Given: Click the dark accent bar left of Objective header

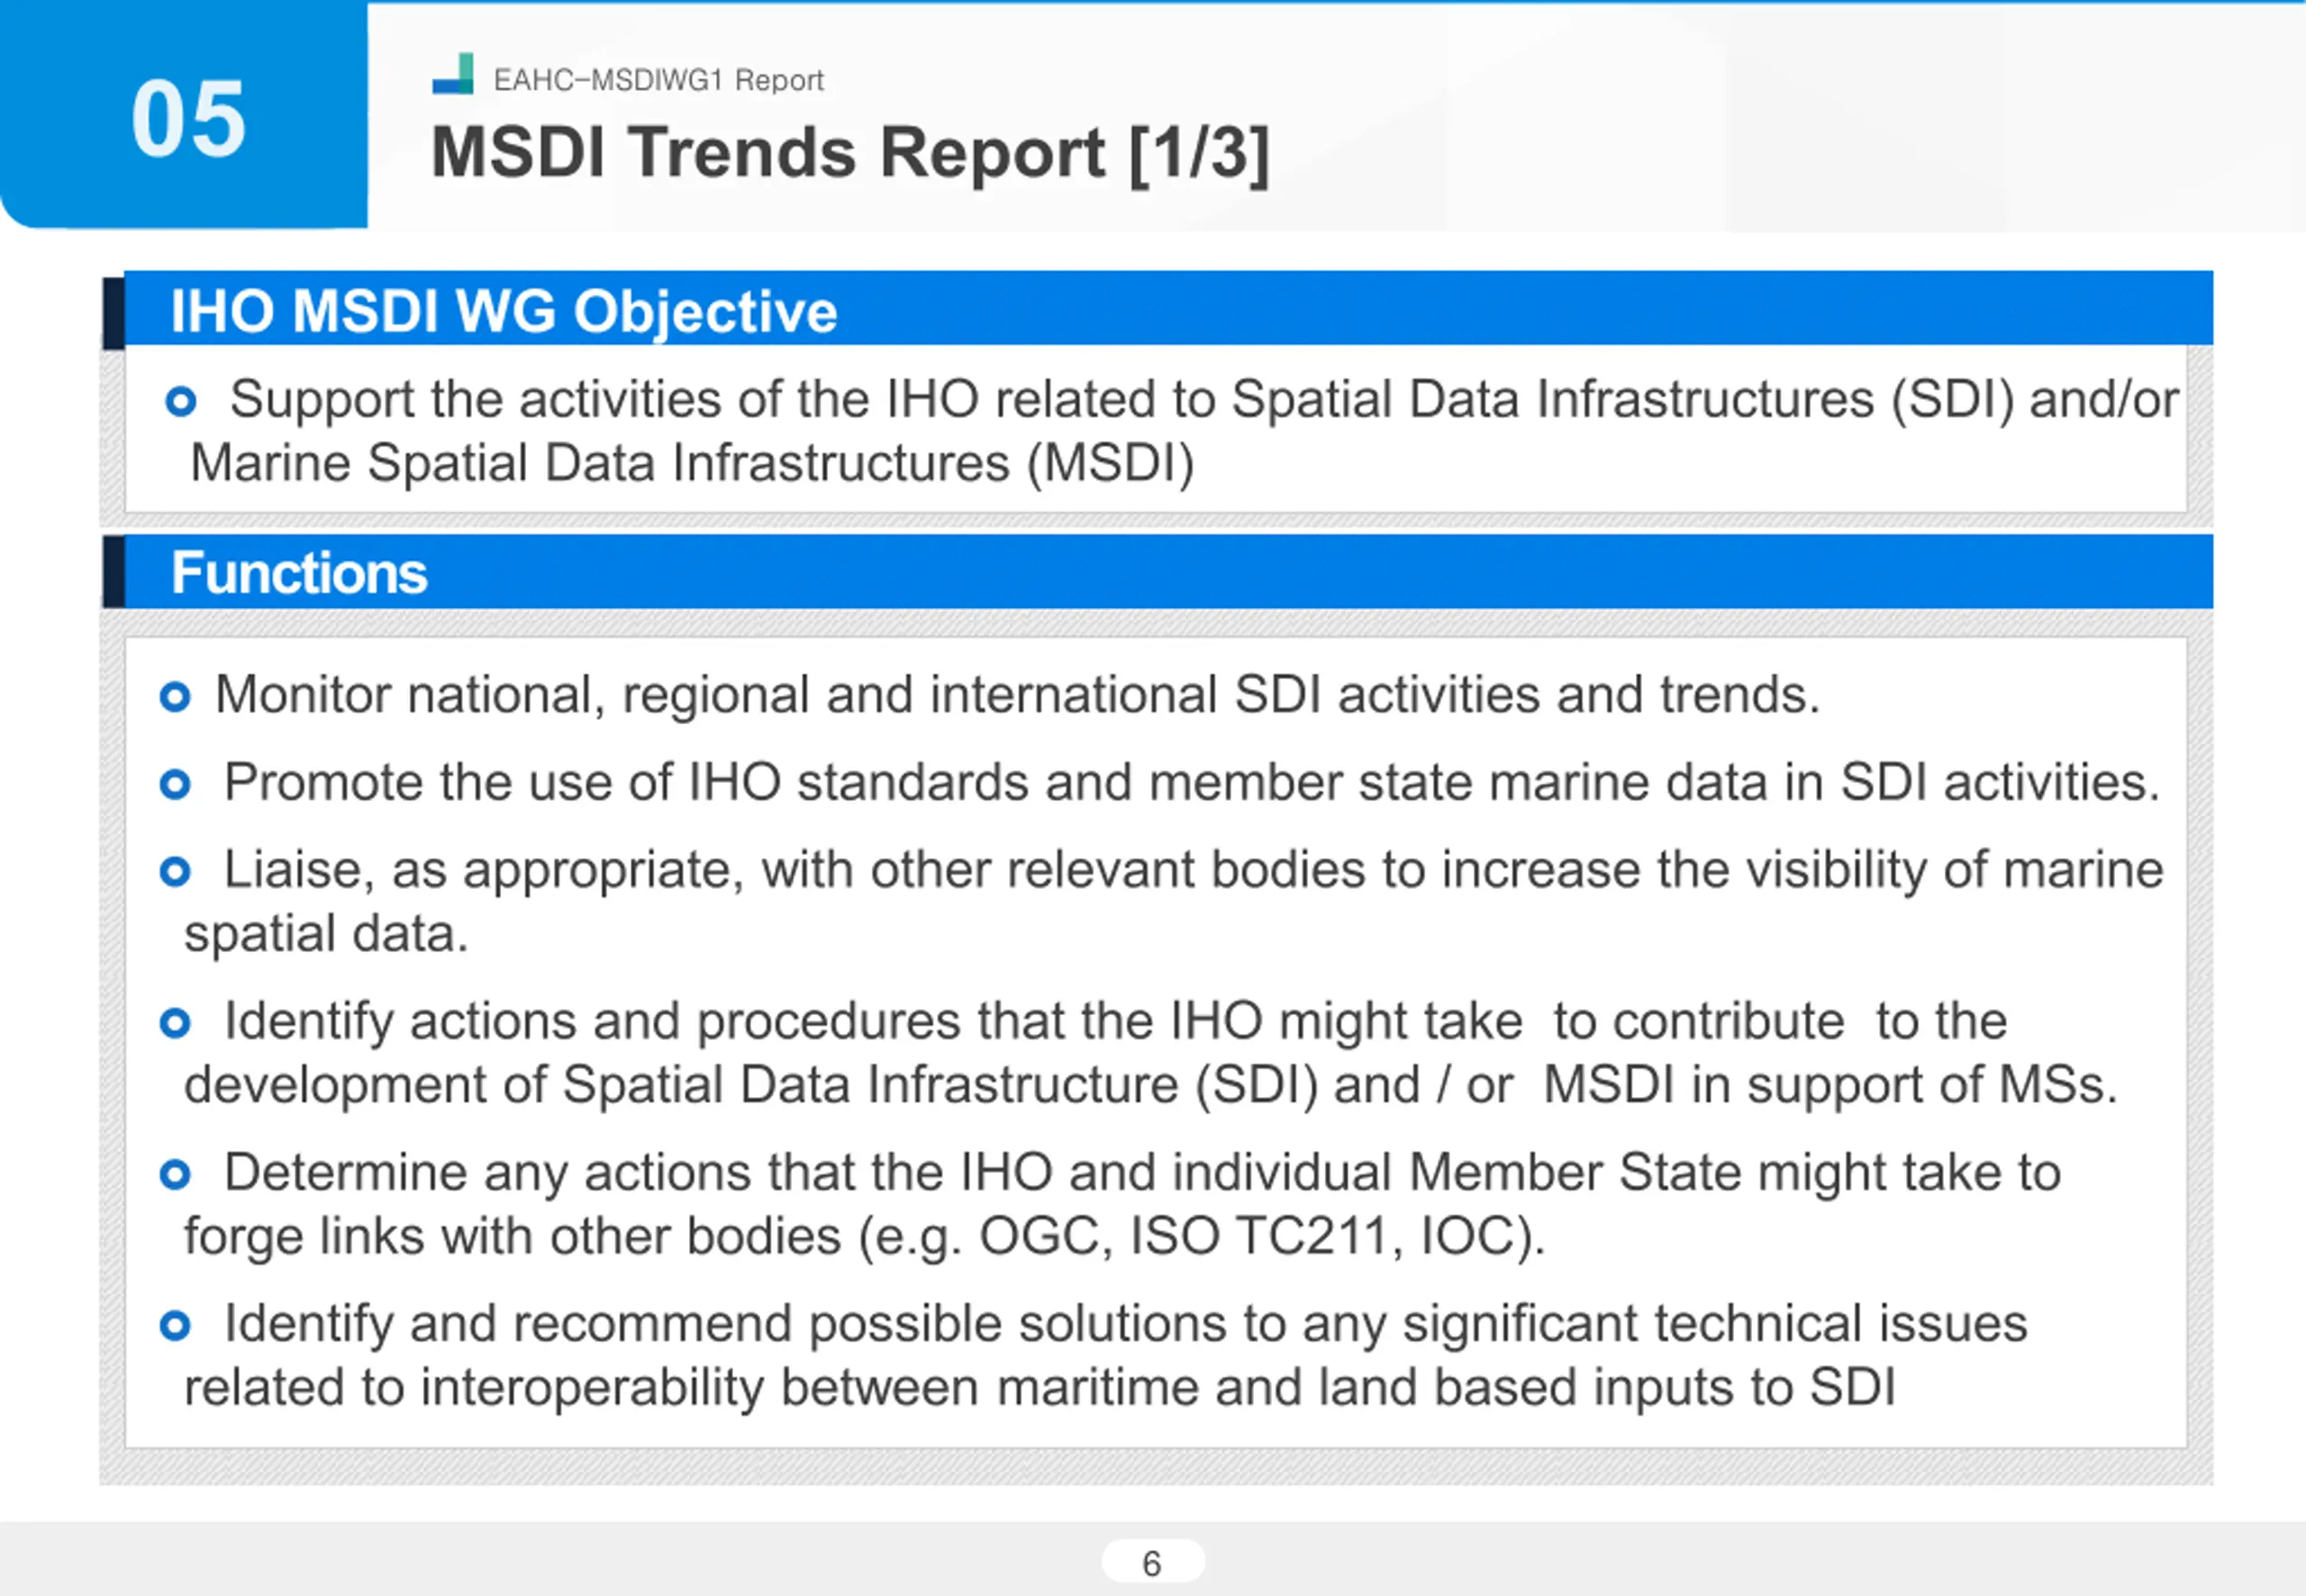Looking at the screenshot, I should (113, 314).
